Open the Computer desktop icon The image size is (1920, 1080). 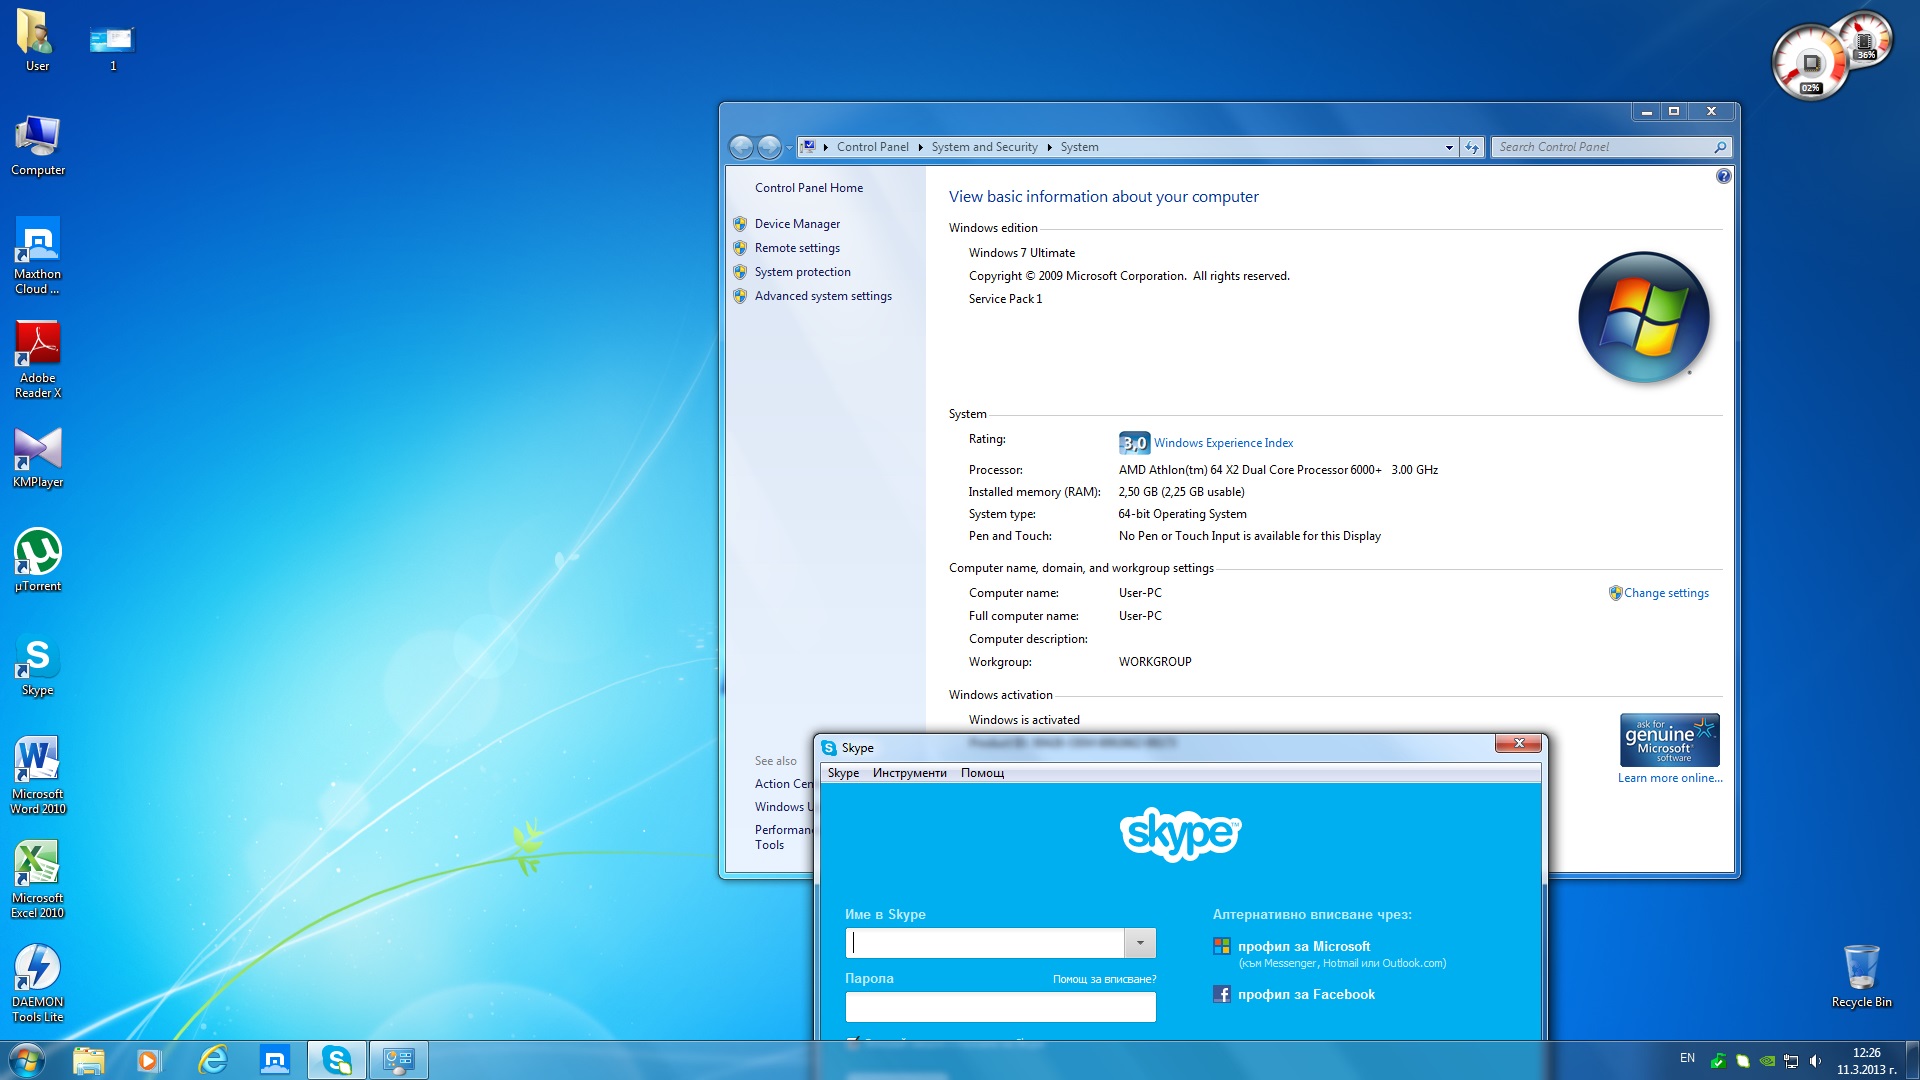coord(37,145)
